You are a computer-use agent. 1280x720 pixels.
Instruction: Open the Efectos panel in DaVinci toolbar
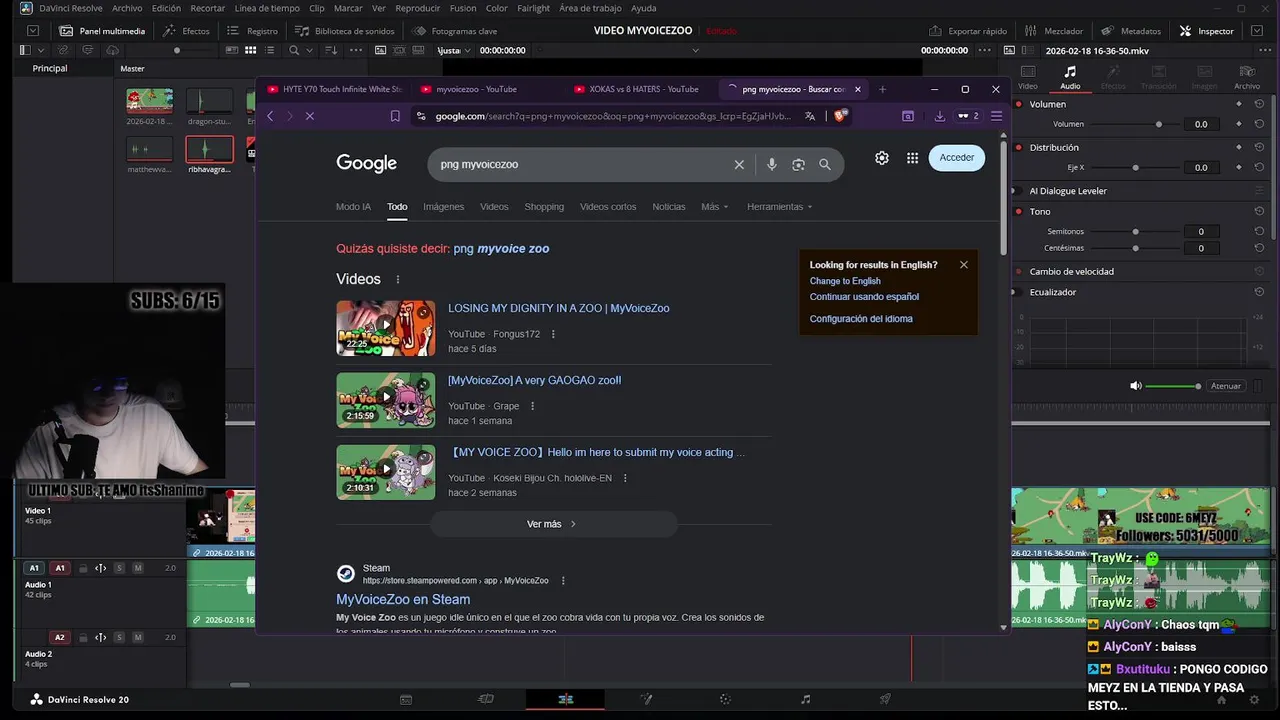[x=186, y=31]
